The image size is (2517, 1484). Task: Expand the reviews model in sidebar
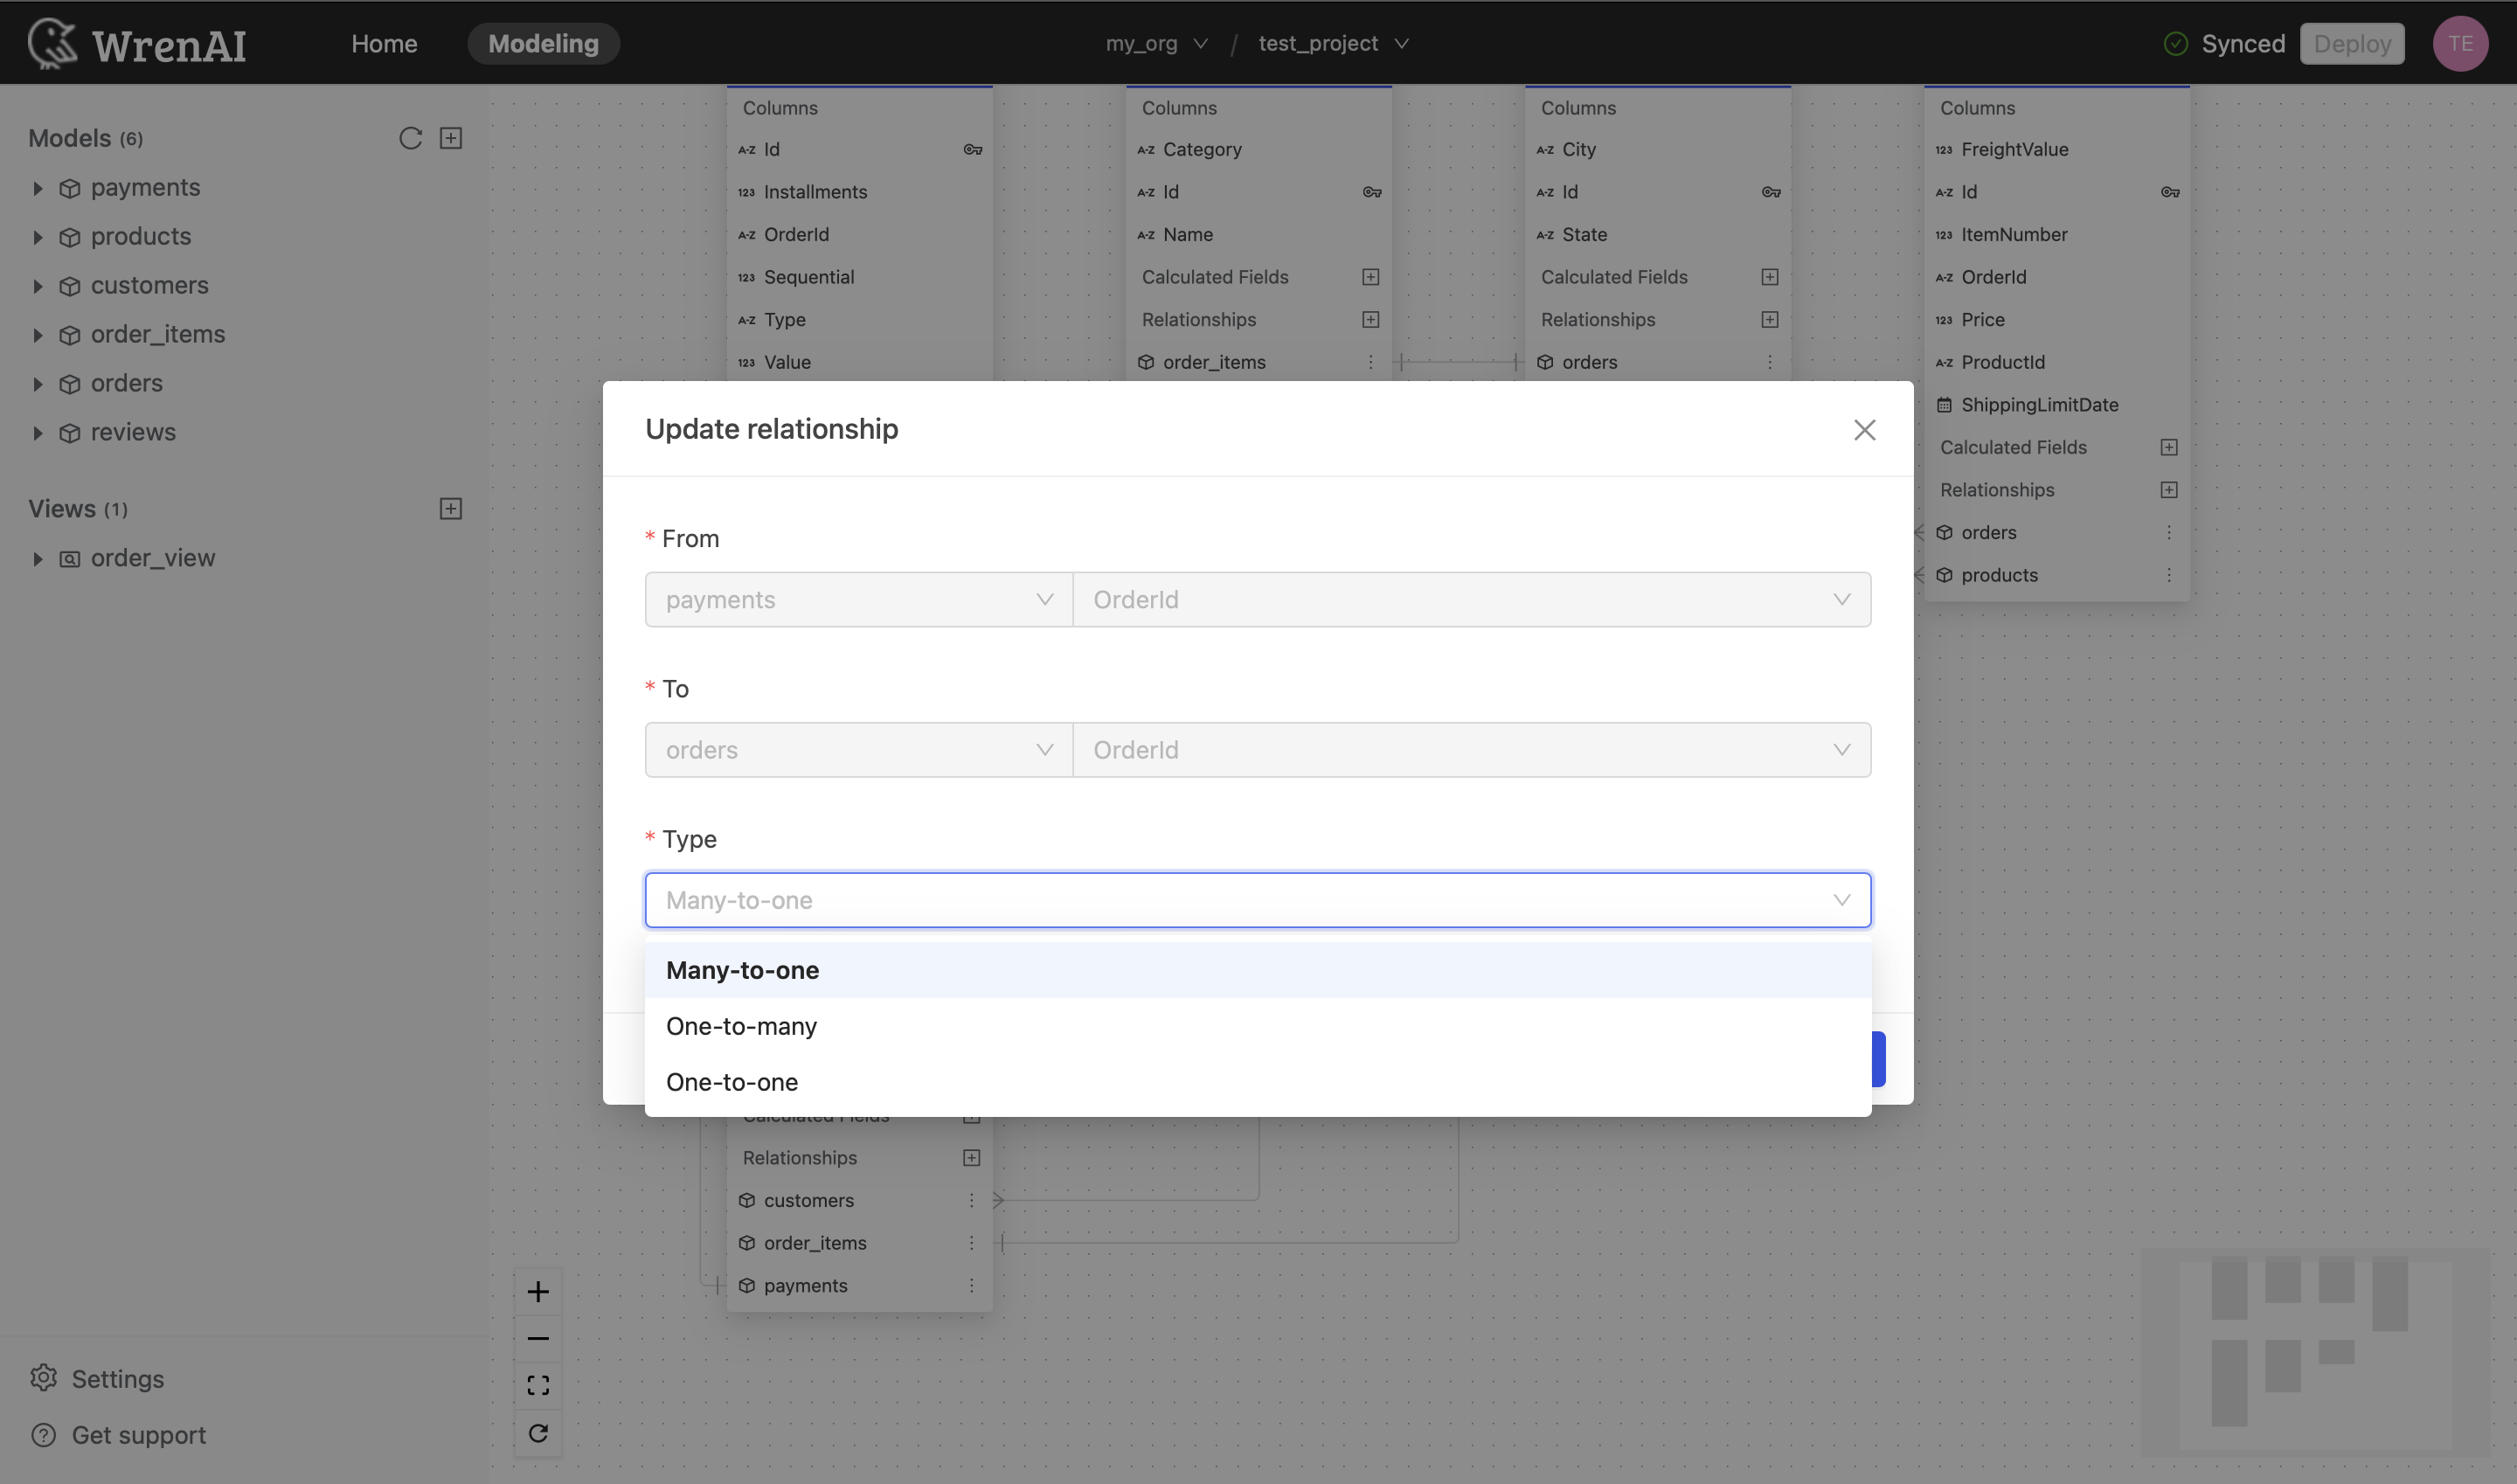tap(38, 433)
